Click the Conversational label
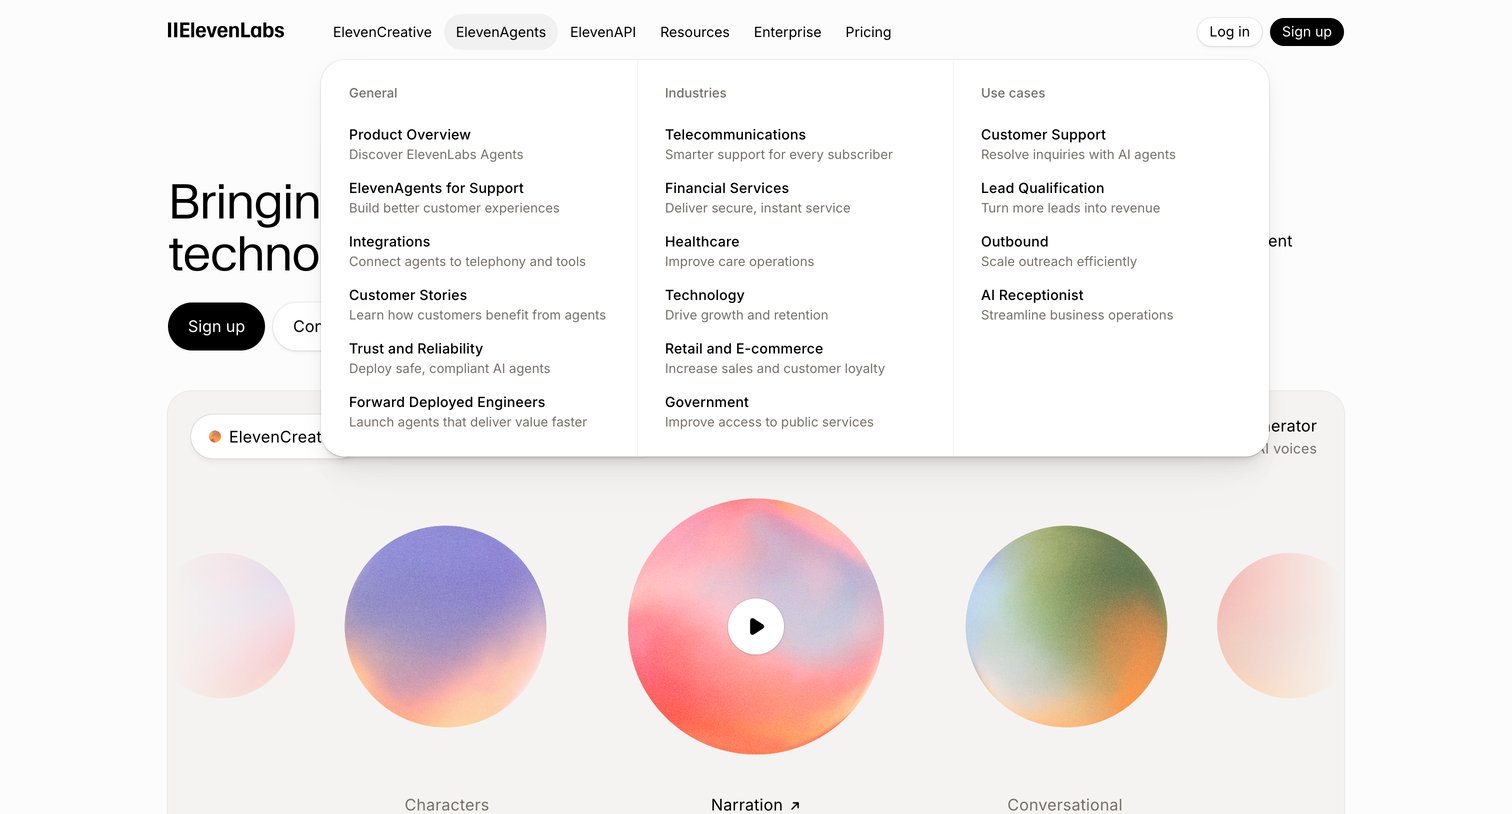The image size is (1512, 814). [1065, 805]
